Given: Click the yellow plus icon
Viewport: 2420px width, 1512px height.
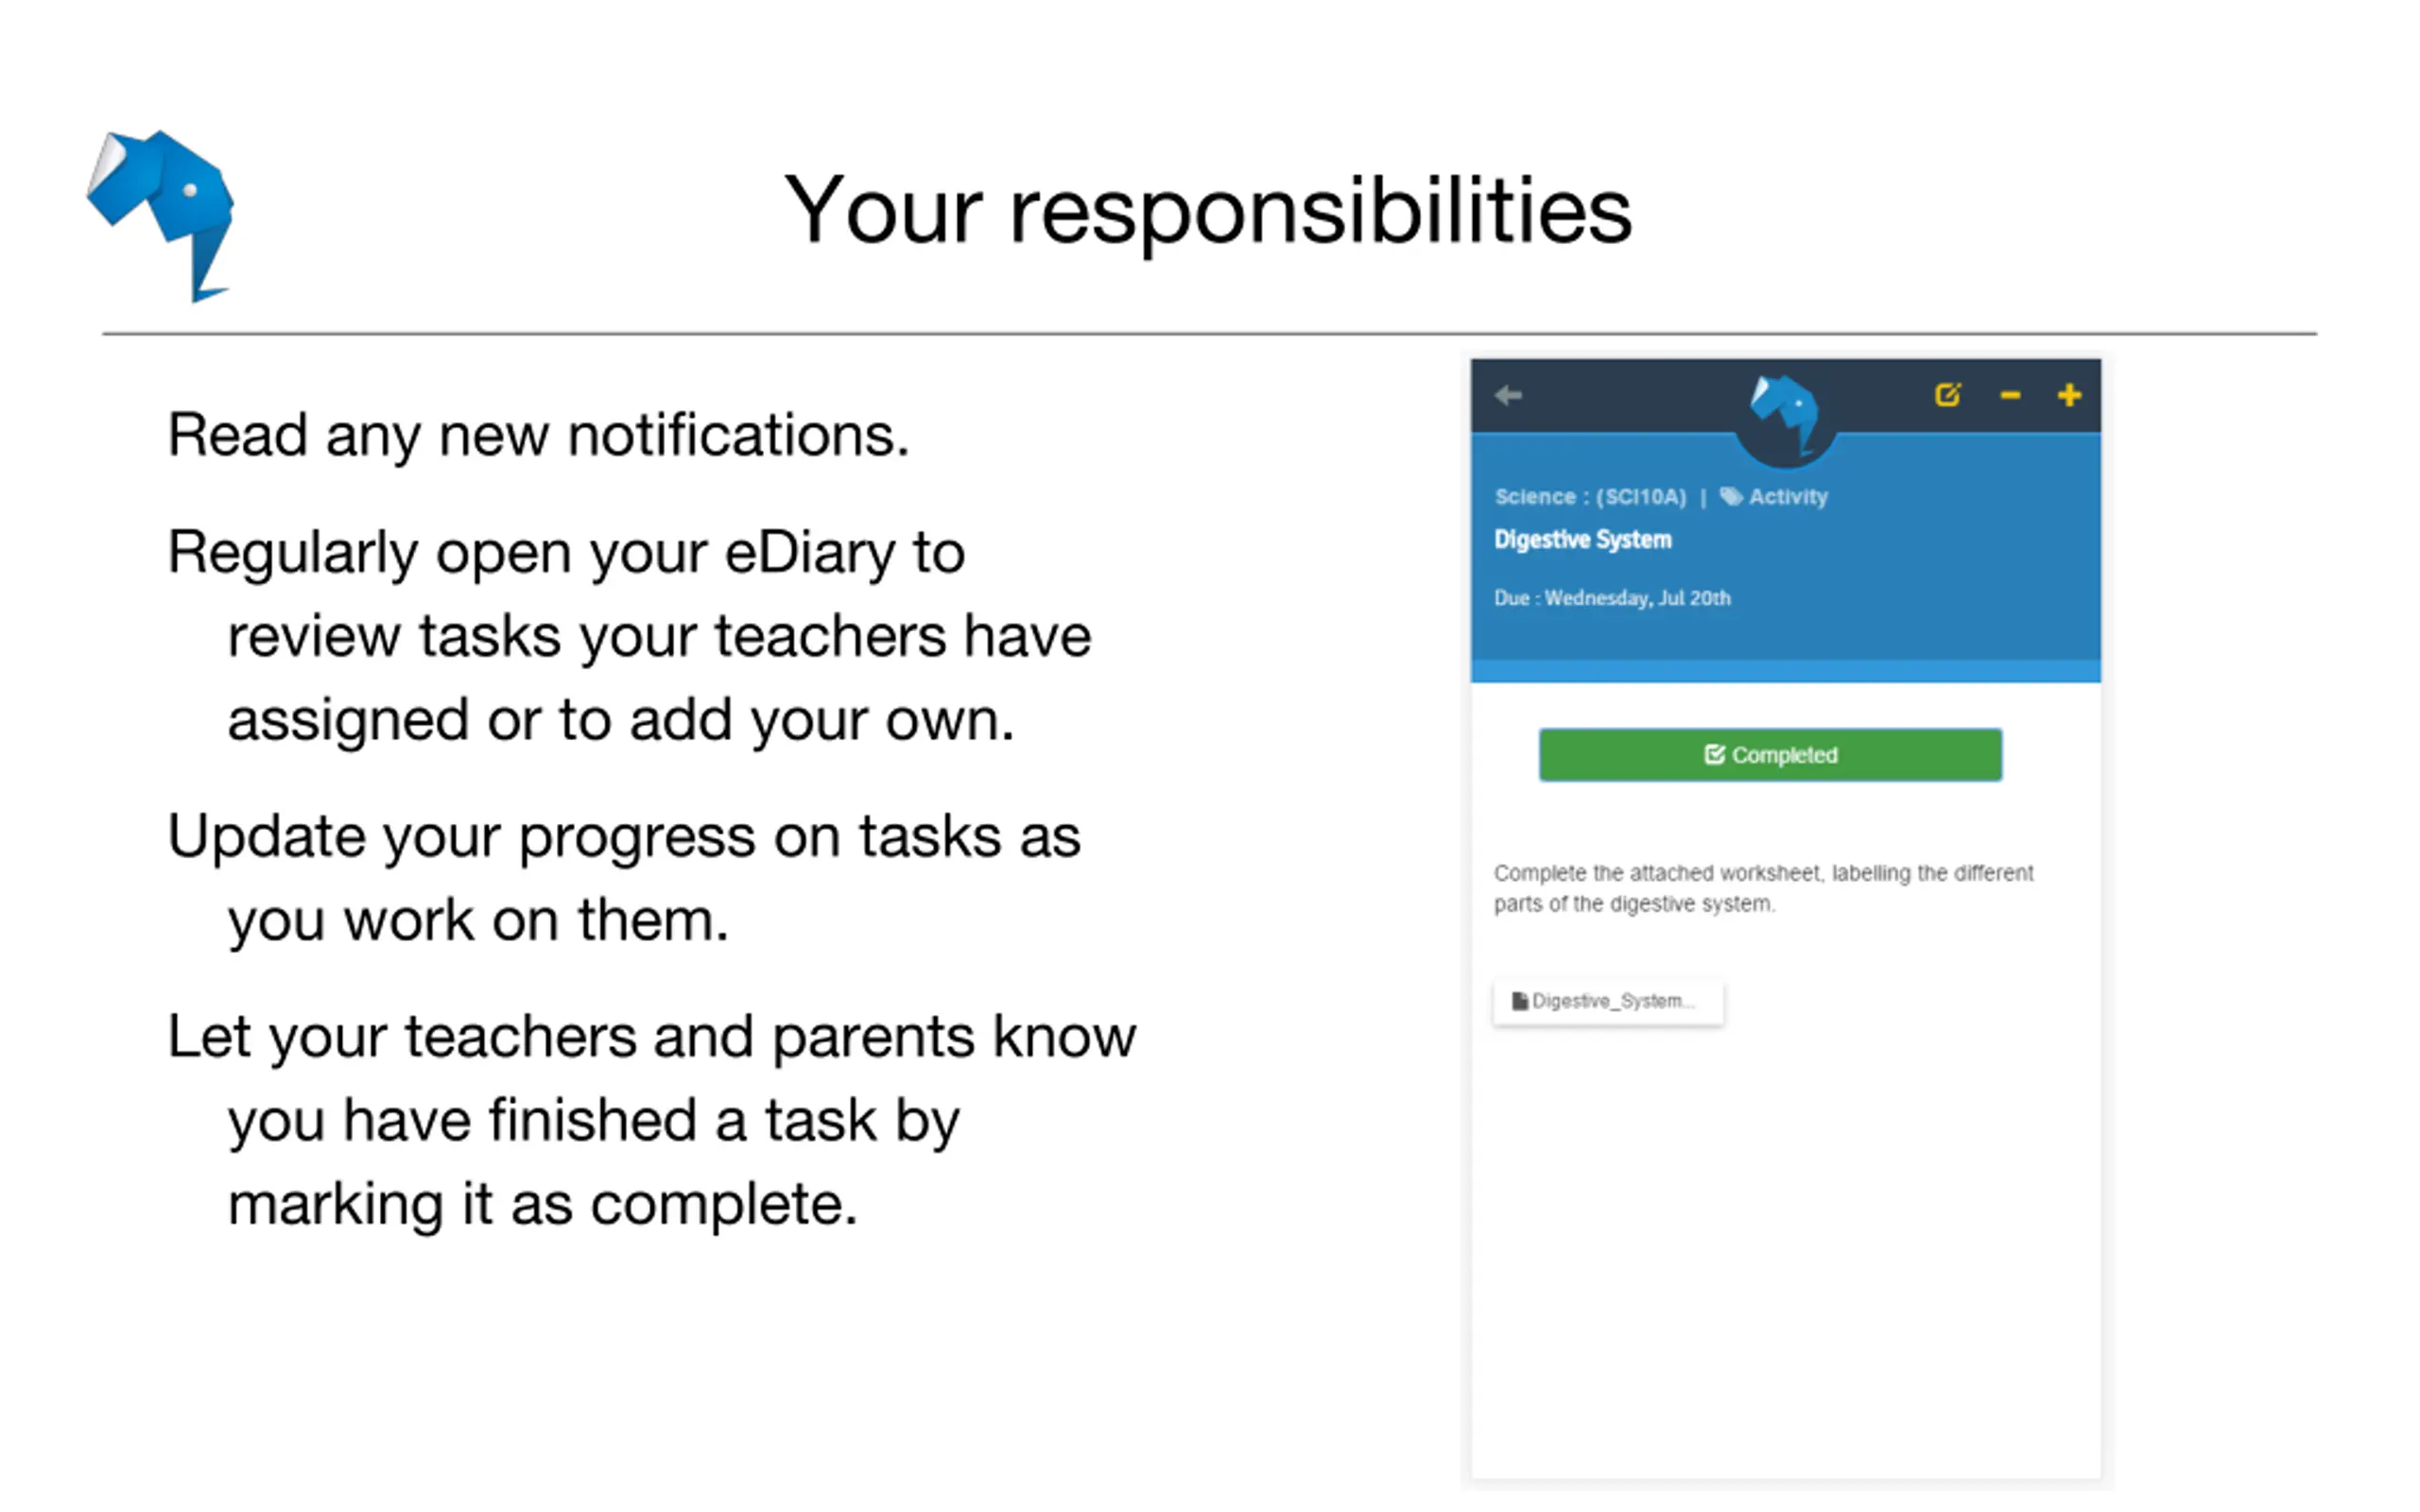Looking at the screenshot, I should coord(2069,395).
